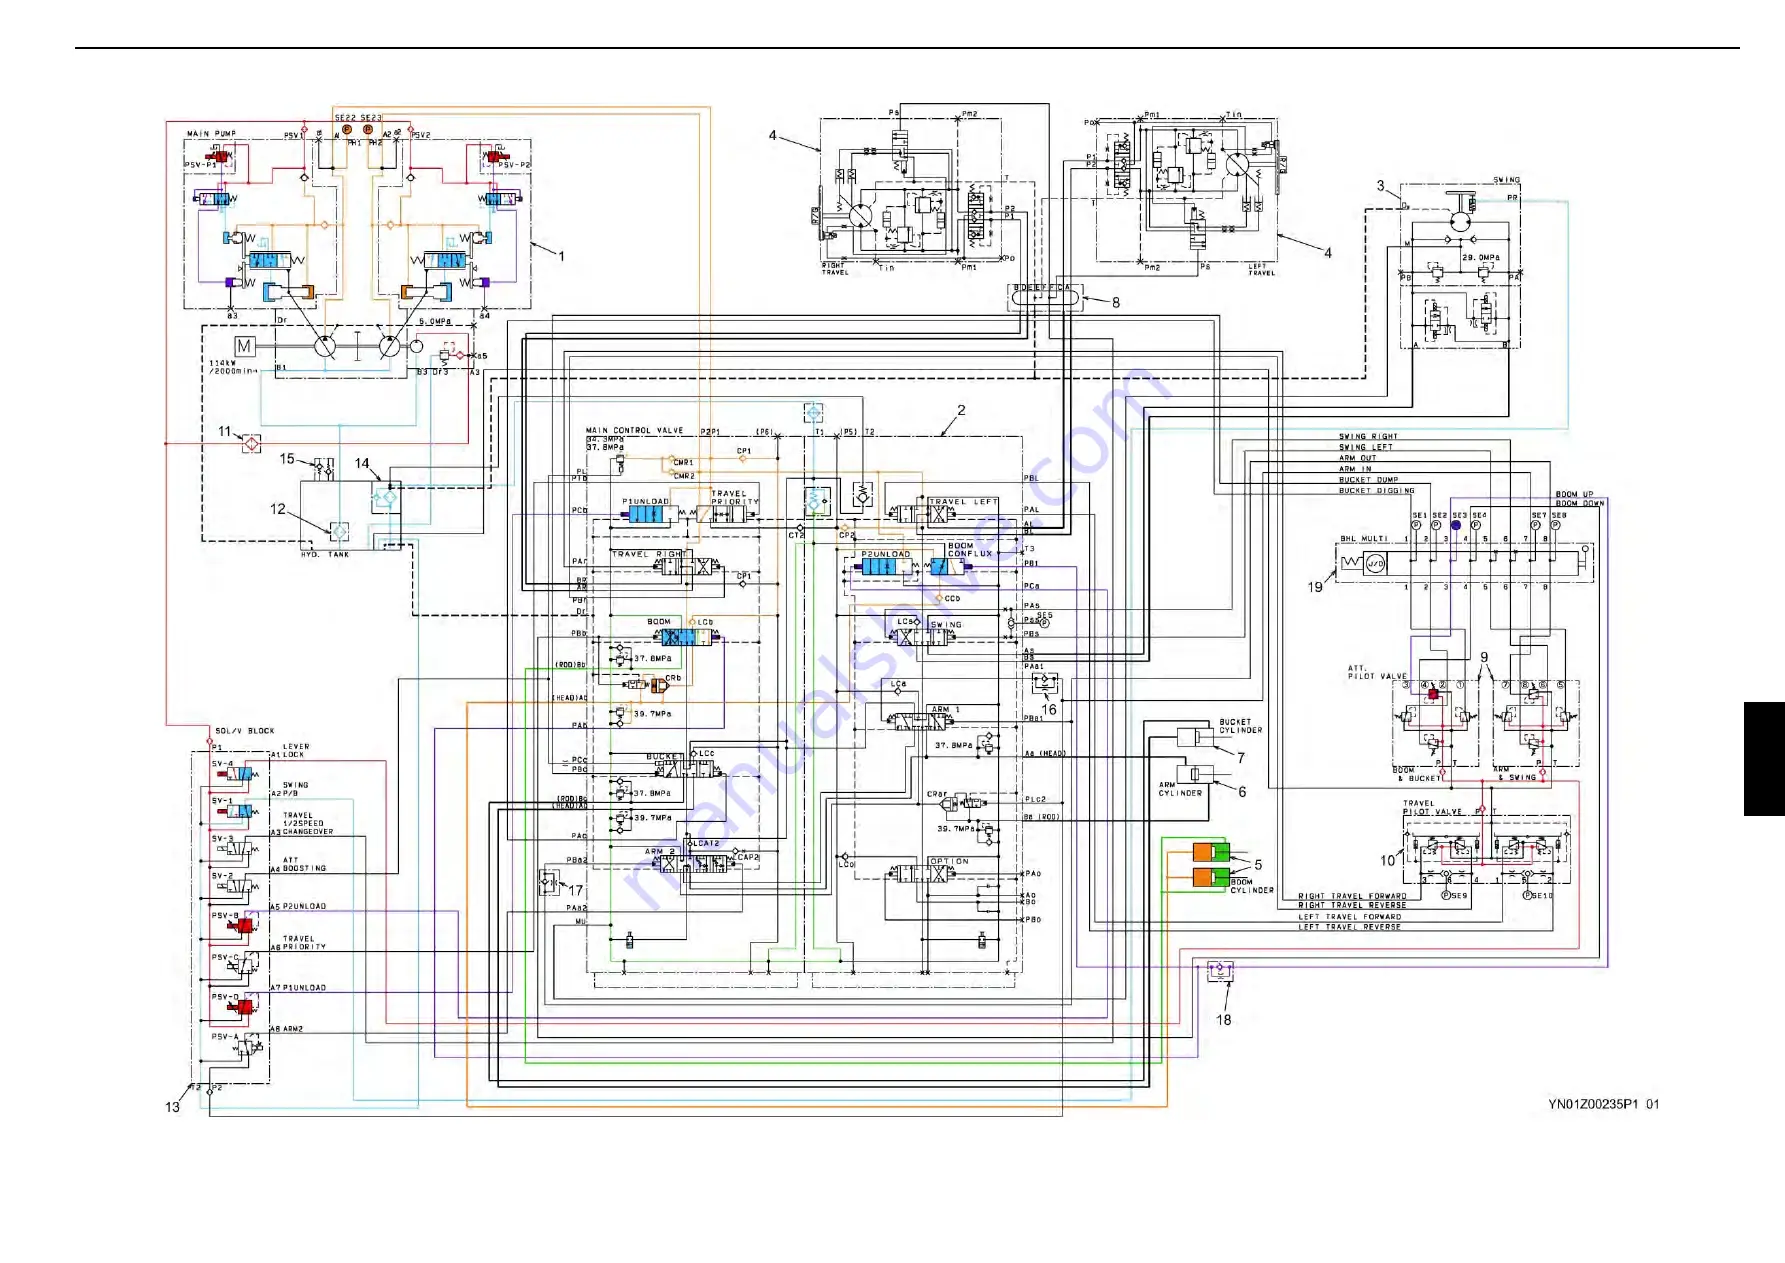1785x1263 pixels.
Task: Select the A7 P1UNLOAD port label
Action: [298, 987]
